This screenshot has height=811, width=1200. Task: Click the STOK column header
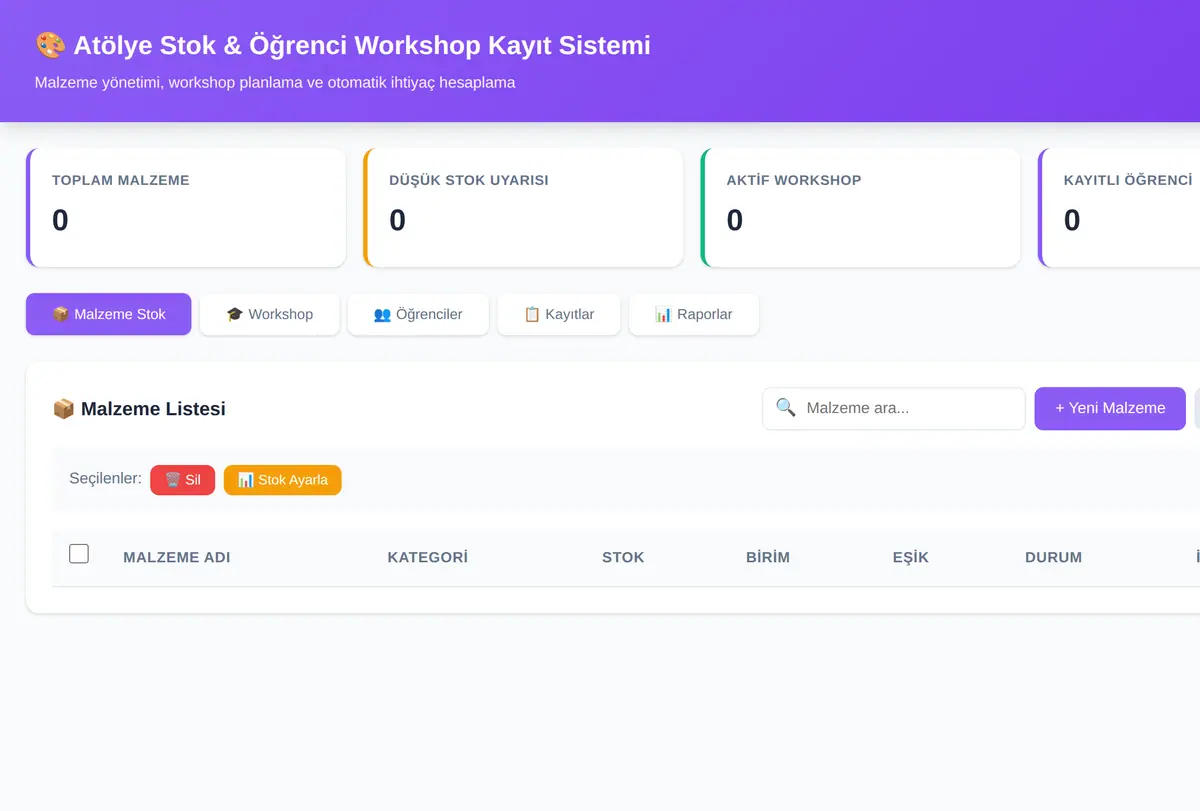623,557
